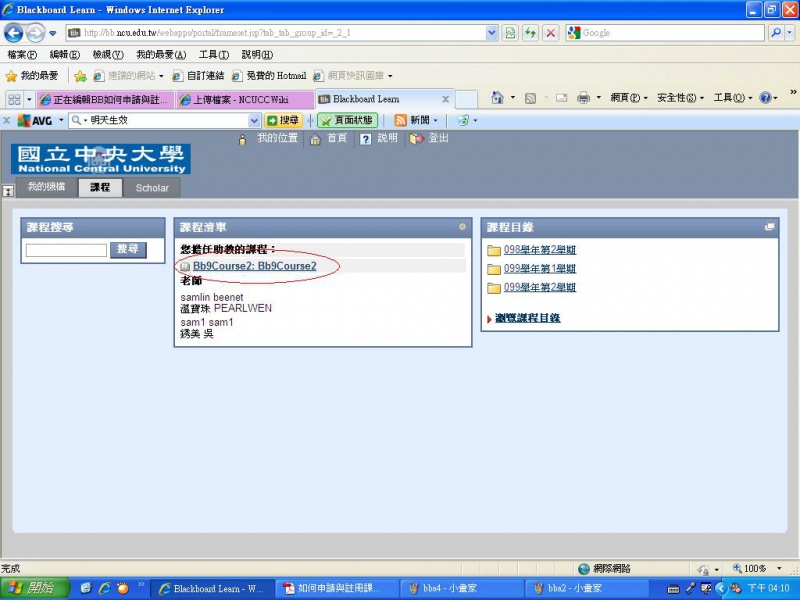The width and height of the screenshot is (800, 600).
Task: Switch to the Scholar tab
Action: pyautogui.click(x=152, y=188)
